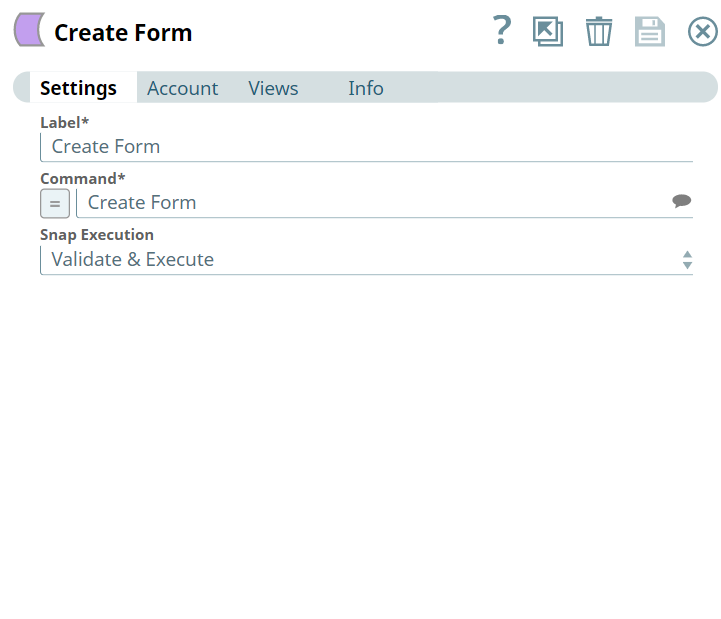Open the Views tab
This screenshot has width=721, height=619.
coord(273,88)
